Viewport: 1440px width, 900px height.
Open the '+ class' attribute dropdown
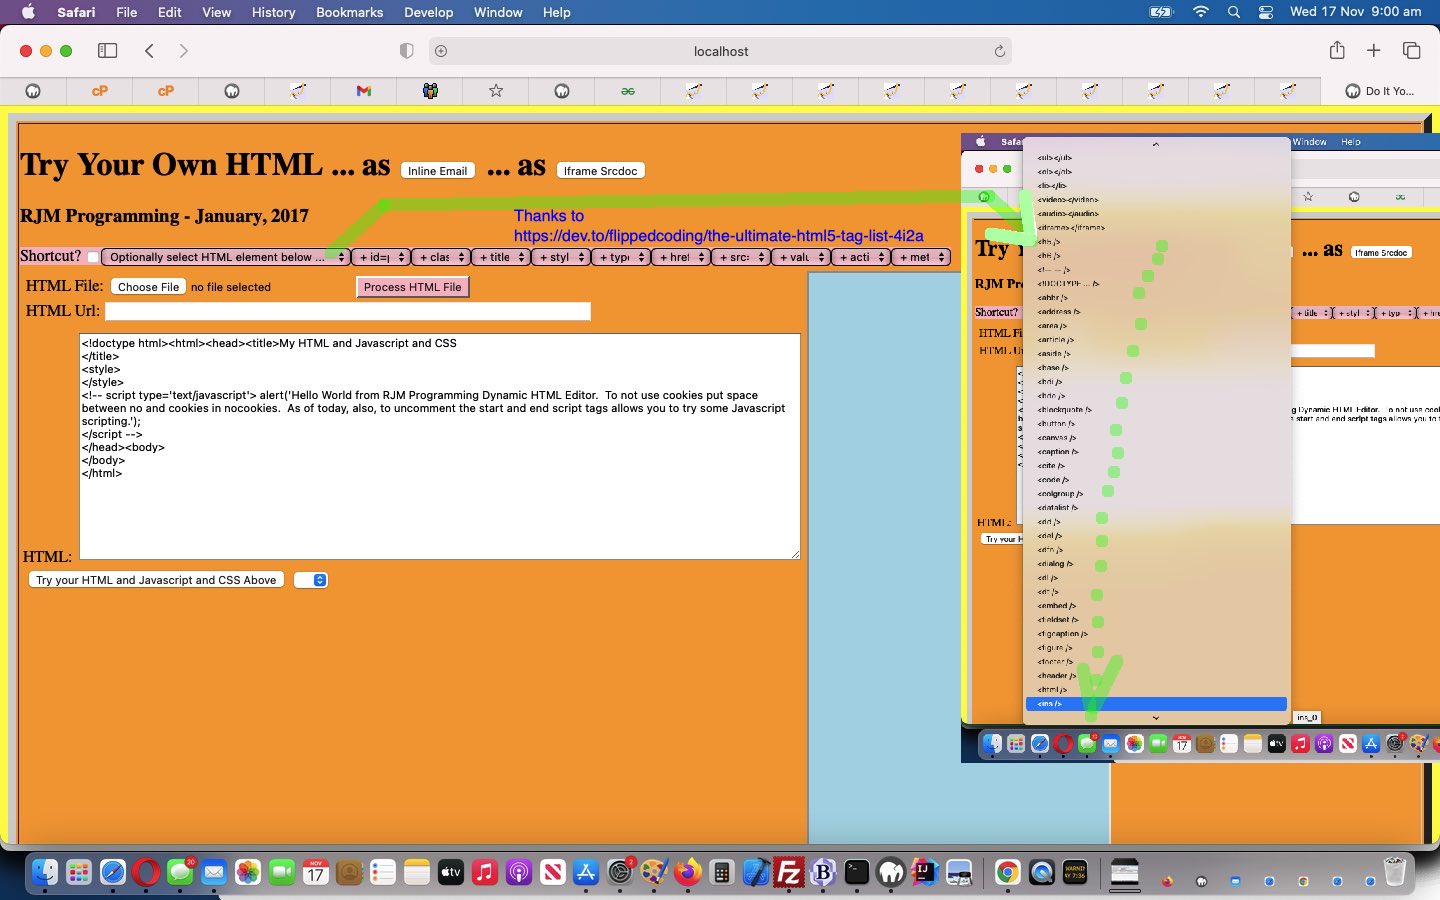[x=440, y=257]
